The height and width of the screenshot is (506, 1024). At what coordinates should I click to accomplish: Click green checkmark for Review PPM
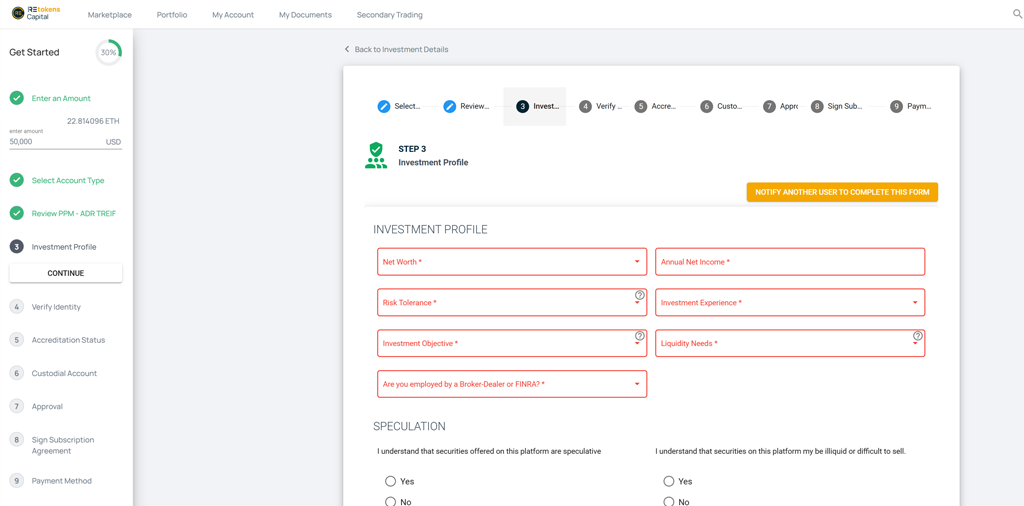pyautogui.click(x=17, y=213)
